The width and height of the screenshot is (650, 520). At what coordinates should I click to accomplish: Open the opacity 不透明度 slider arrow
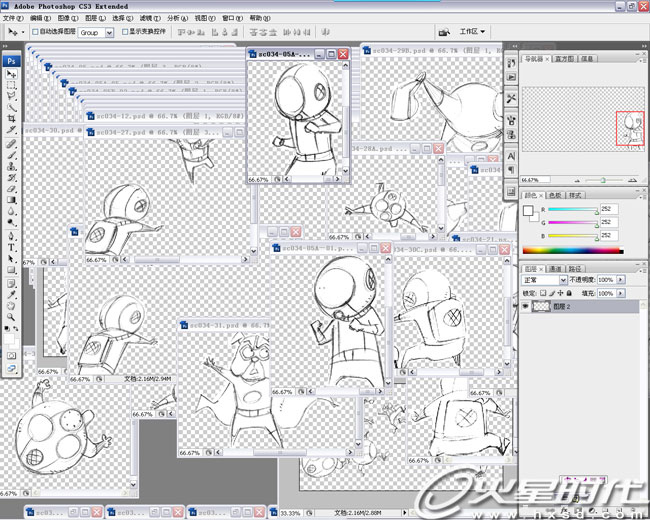tap(621, 280)
